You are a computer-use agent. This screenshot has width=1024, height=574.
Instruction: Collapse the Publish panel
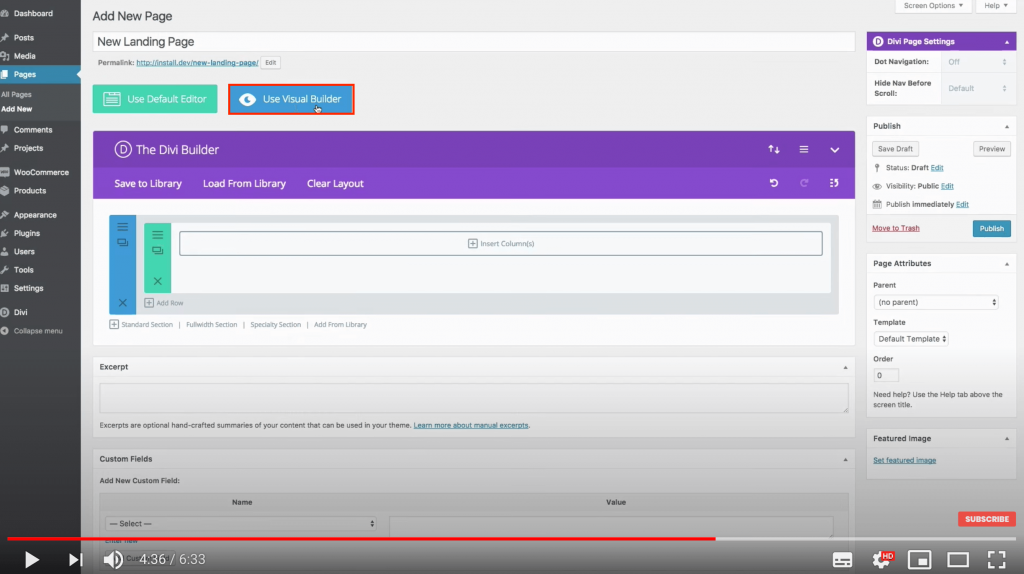[1006, 127]
